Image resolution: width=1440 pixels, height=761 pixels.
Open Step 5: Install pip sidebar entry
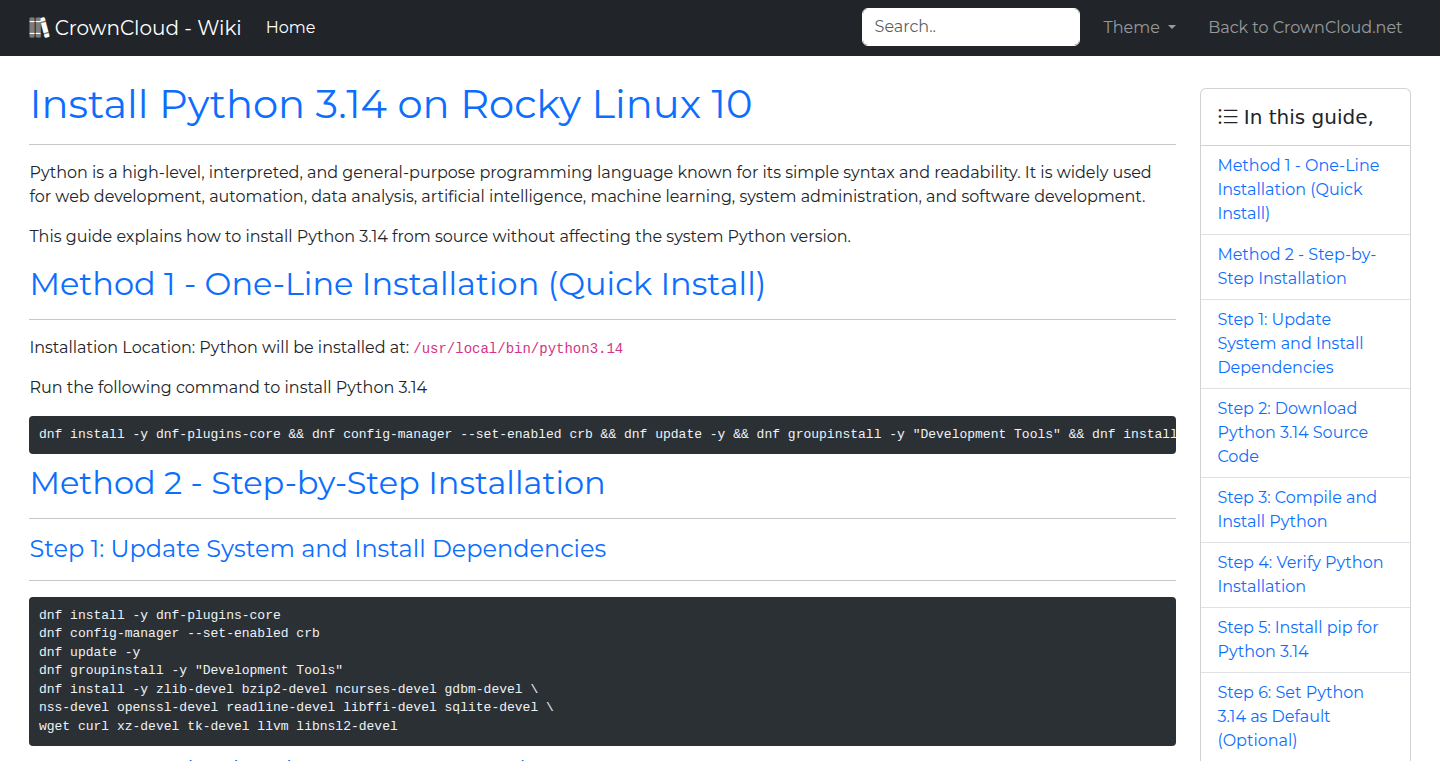coord(1305,639)
